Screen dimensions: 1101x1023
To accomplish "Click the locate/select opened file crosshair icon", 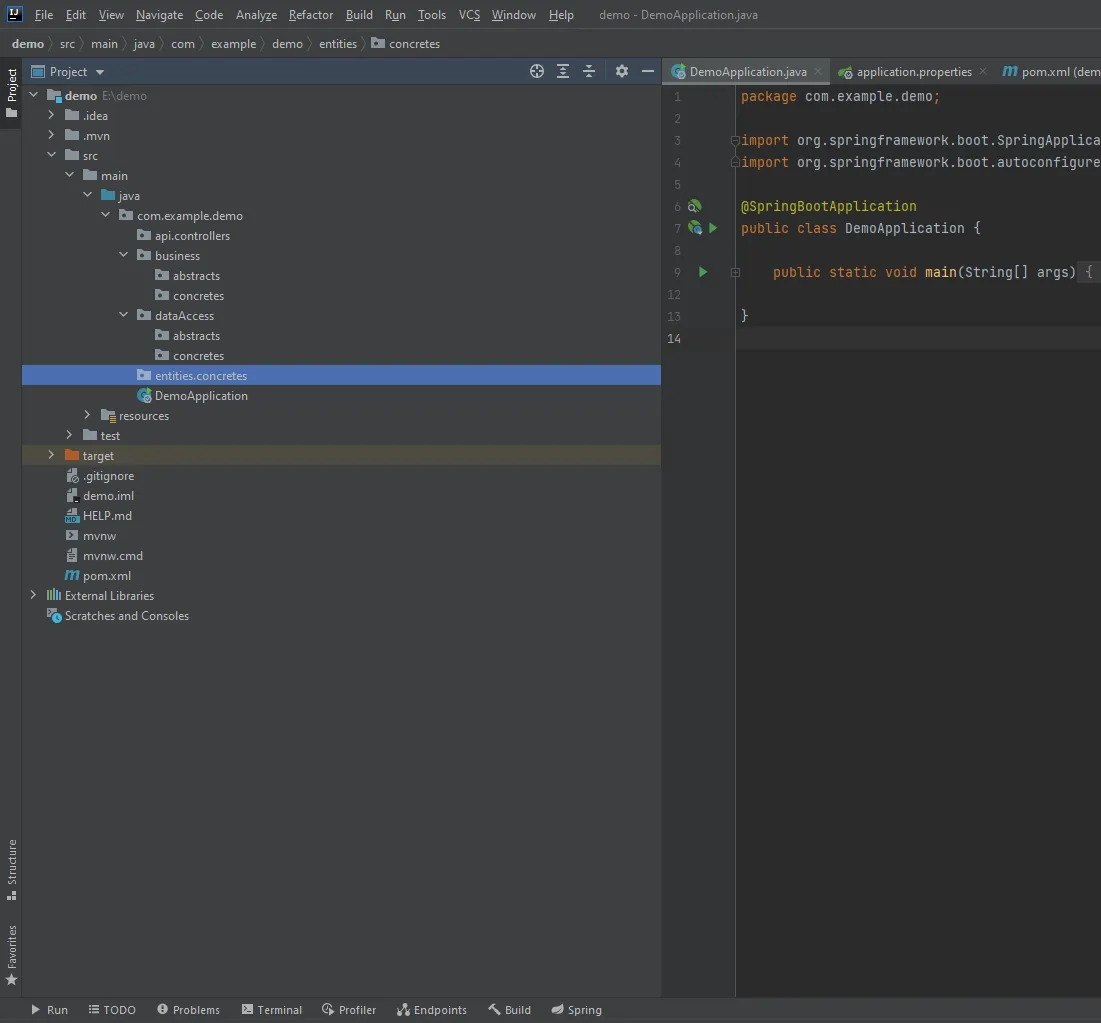I will [x=537, y=71].
